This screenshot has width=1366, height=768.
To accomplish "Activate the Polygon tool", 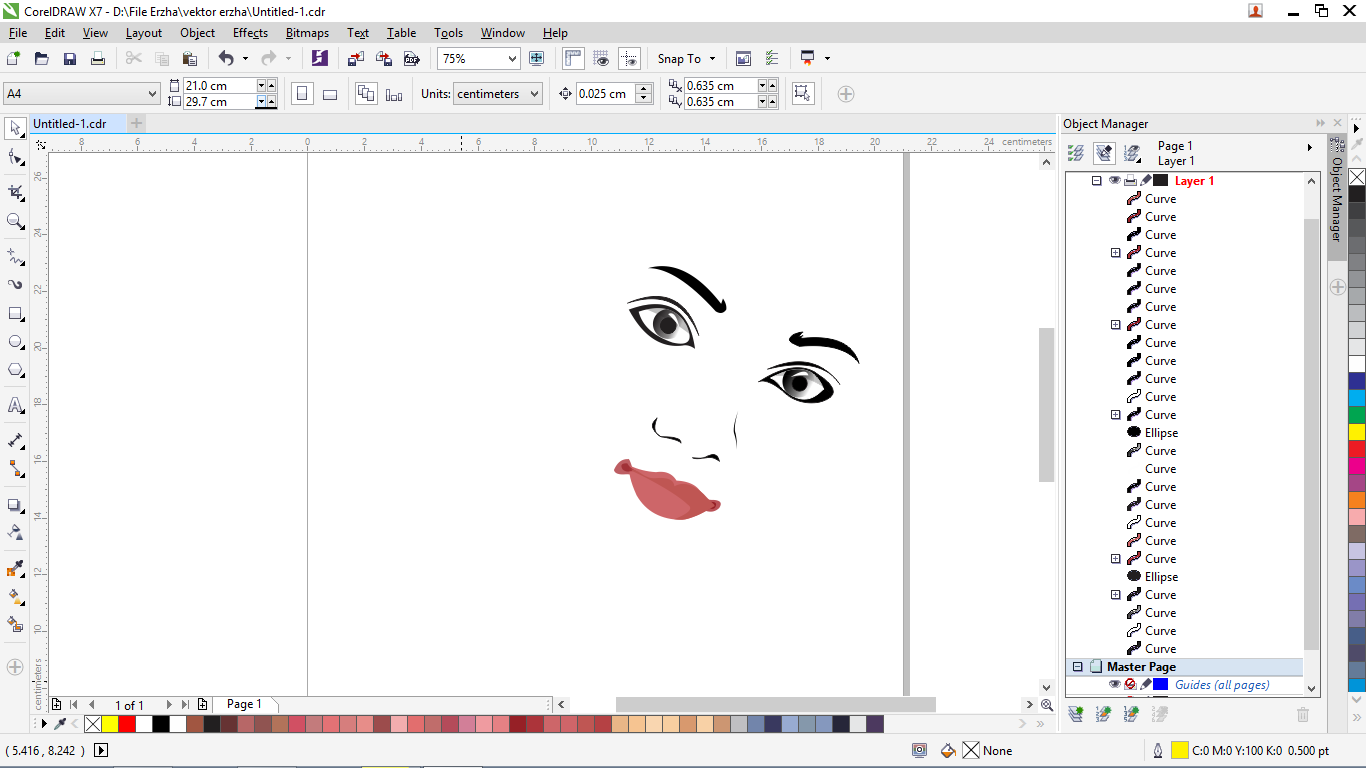I will coord(15,370).
